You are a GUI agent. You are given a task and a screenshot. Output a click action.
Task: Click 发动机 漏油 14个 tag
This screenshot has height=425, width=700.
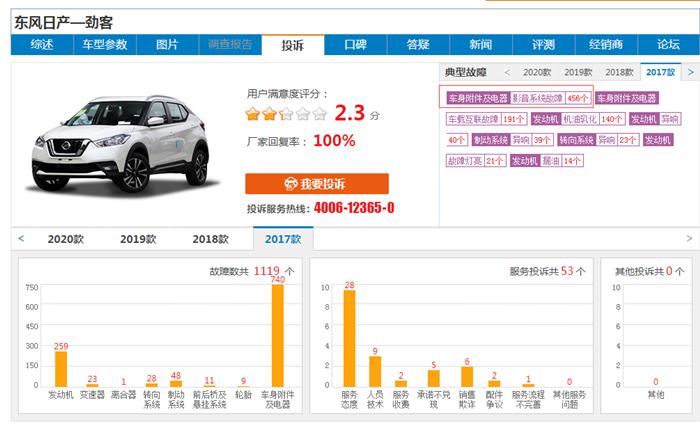(x=547, y=161)
